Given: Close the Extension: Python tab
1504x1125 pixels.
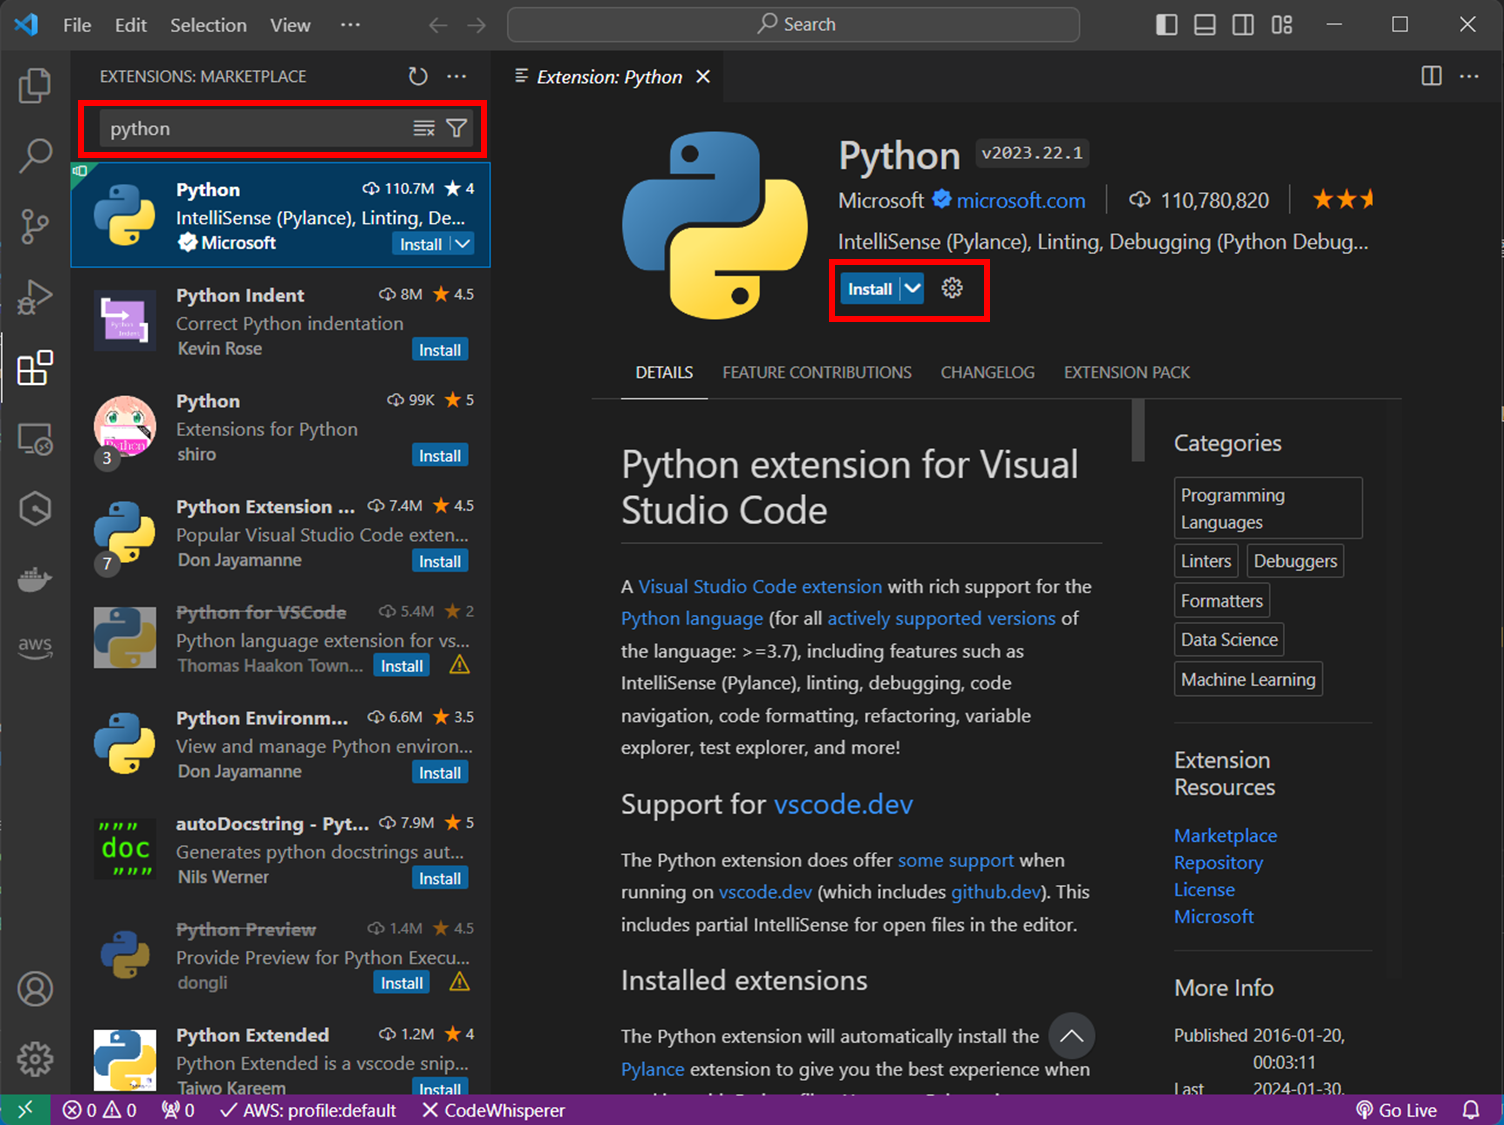Looking at the screenshot, I should coord(703,77).
